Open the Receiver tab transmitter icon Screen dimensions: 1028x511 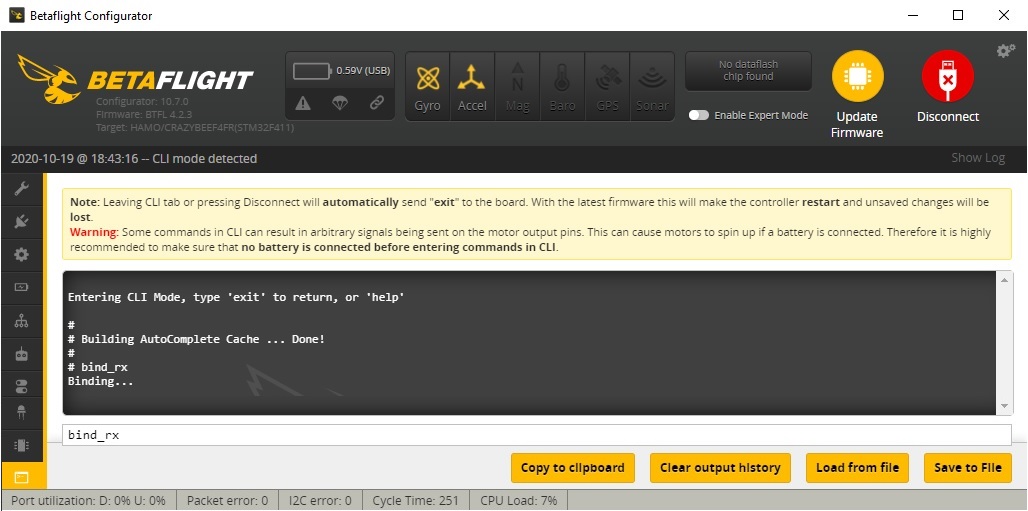tap(22, 354)
